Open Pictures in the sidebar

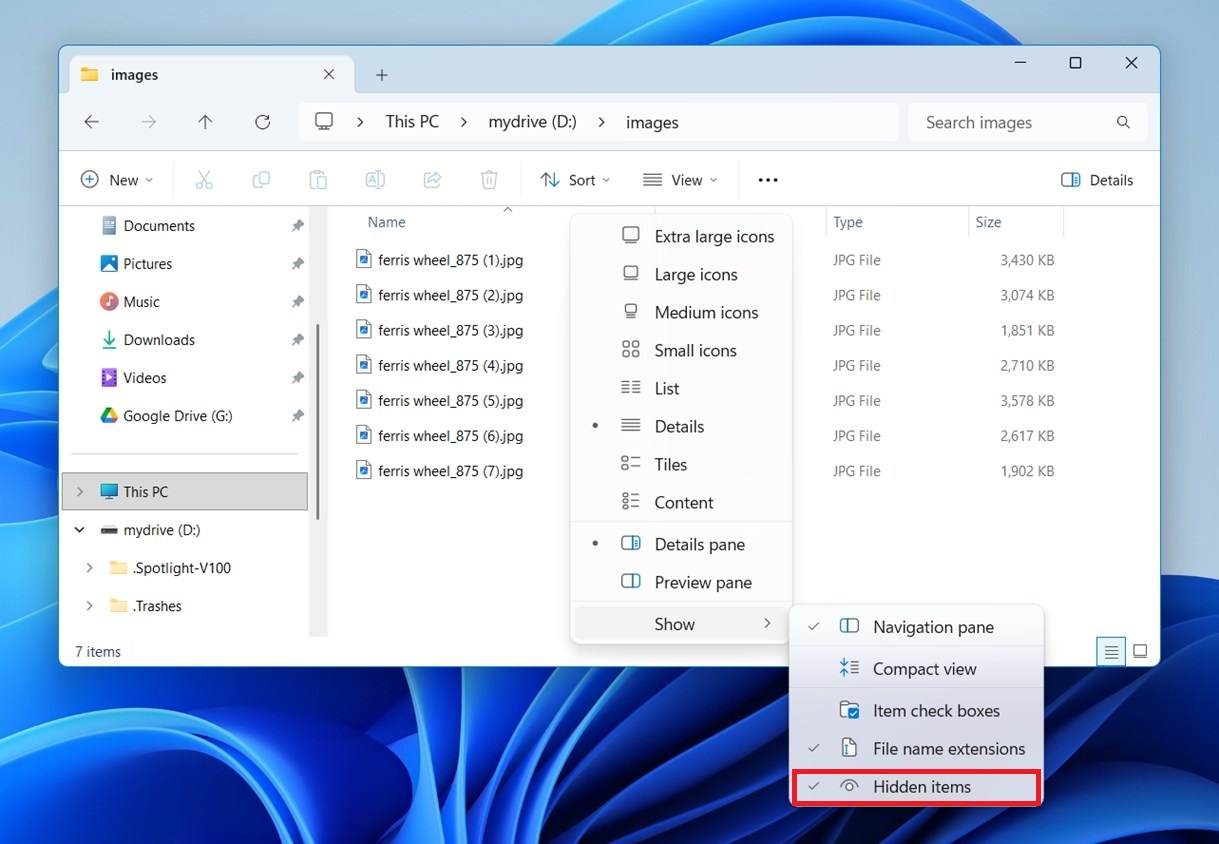coord(147,264)
